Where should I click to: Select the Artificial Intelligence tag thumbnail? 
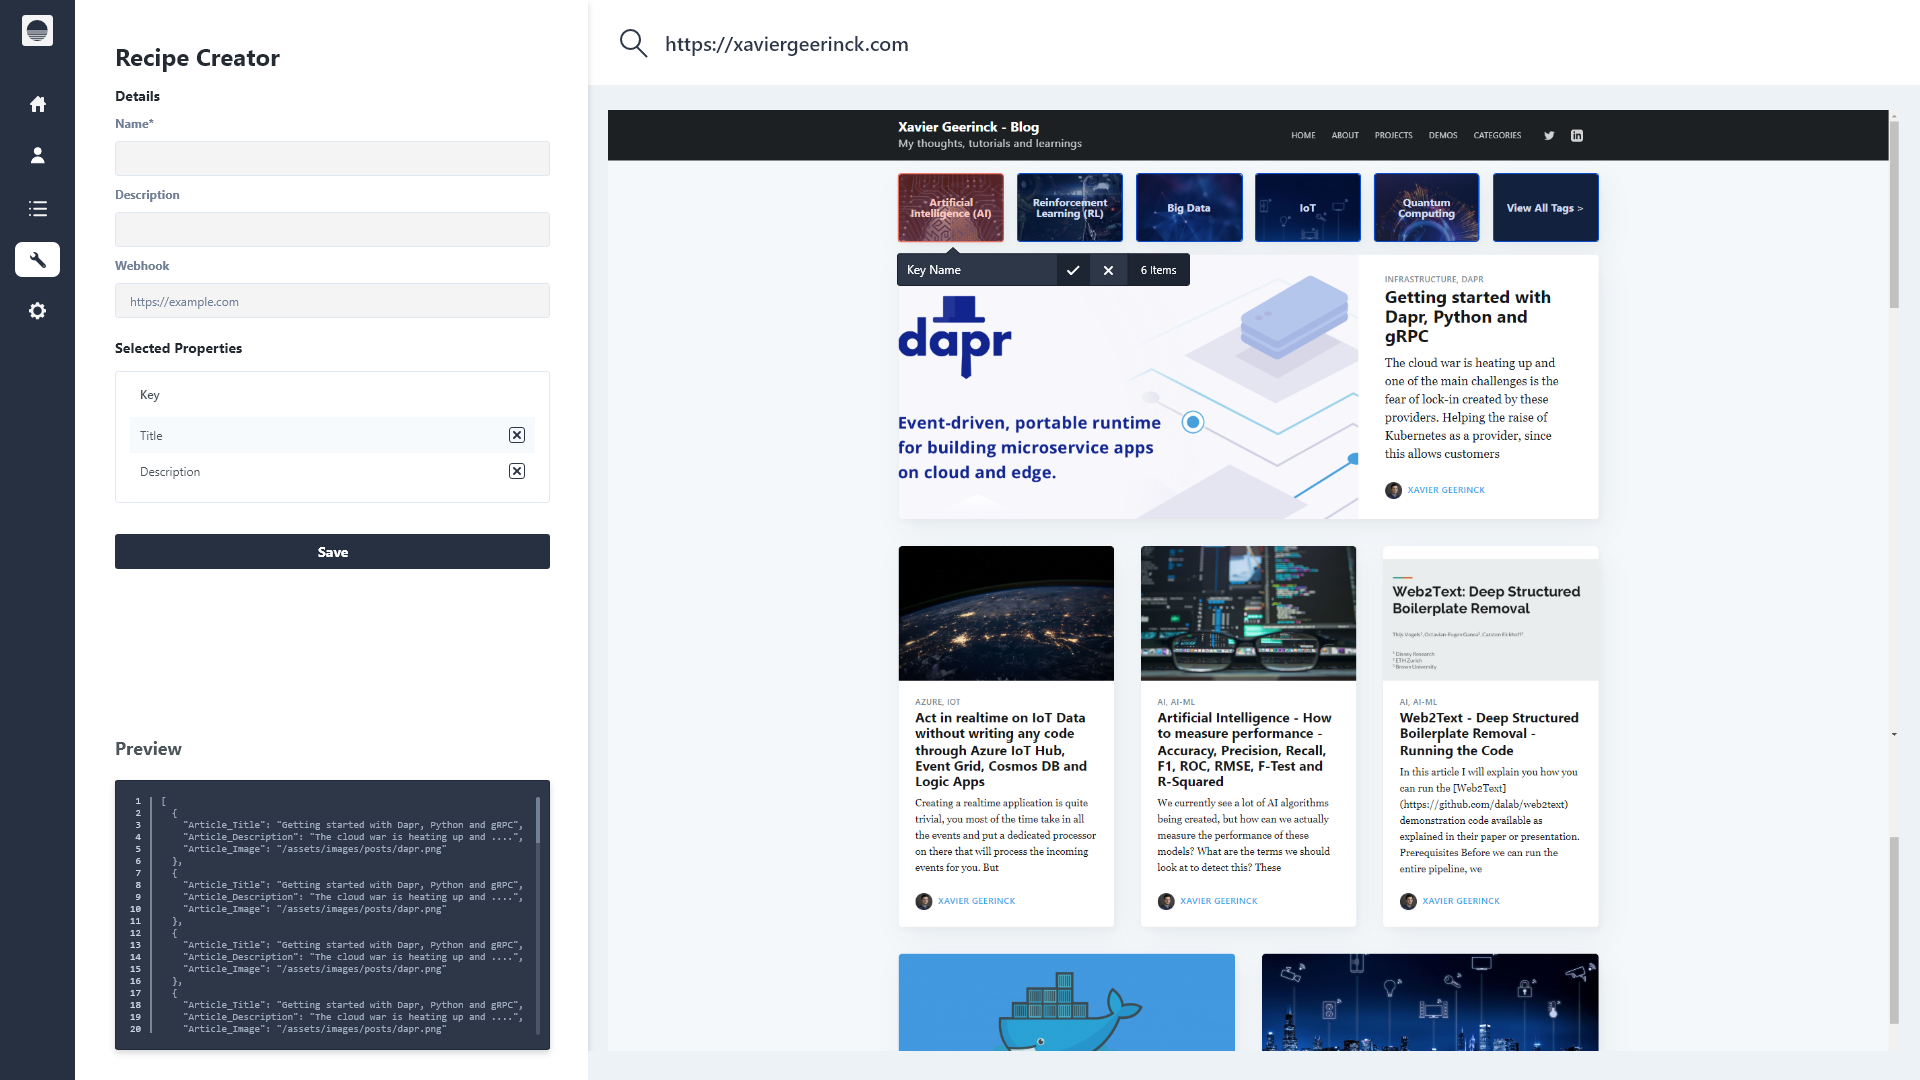coord(950,208)
